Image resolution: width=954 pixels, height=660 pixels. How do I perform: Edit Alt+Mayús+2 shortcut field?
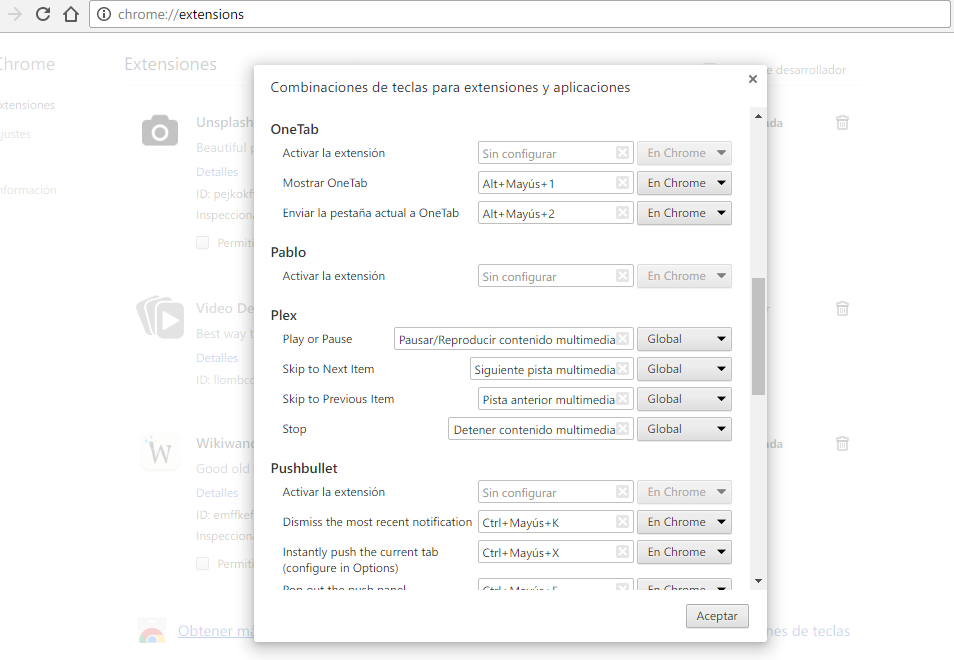(555, 213)
